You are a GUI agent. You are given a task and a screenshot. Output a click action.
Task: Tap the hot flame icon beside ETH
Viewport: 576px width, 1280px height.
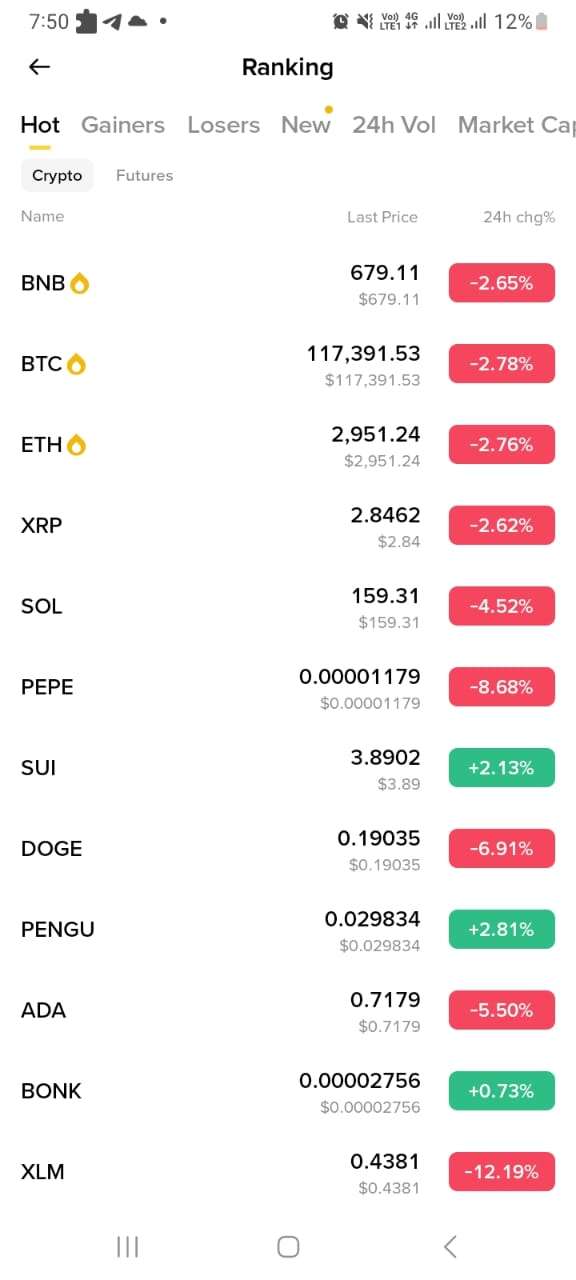coord(77,445)
